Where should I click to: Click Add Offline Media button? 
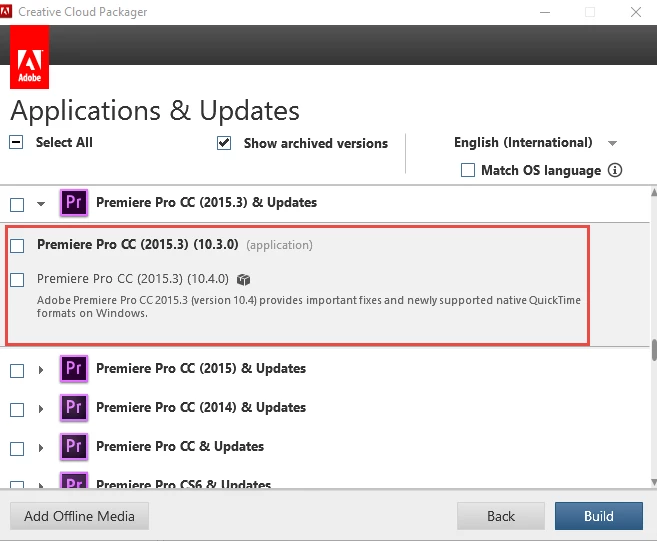[x=79, y=516]
